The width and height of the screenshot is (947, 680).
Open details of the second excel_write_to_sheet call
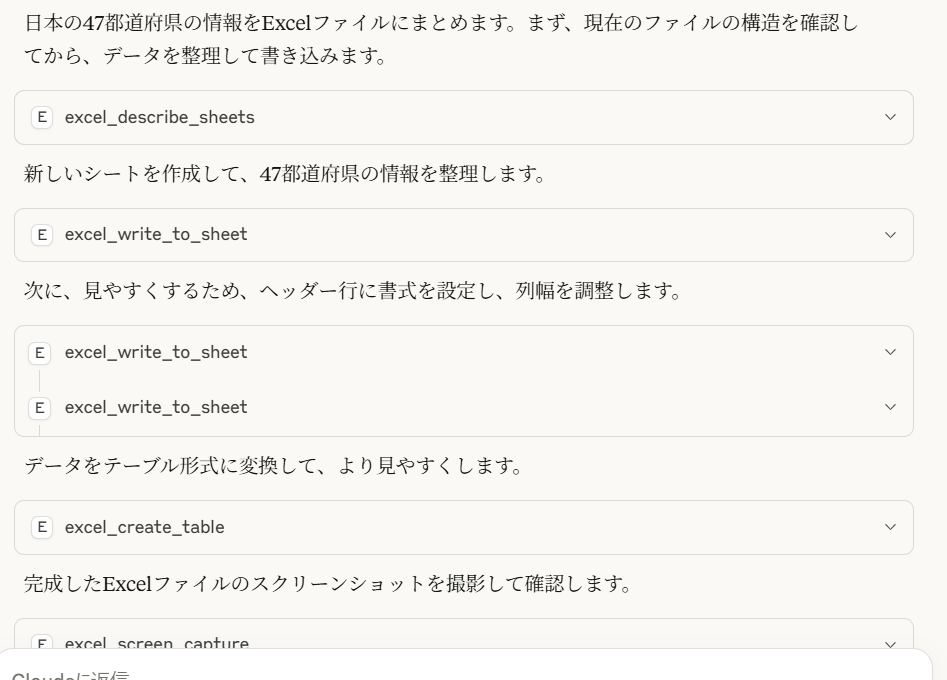[891, 352]
